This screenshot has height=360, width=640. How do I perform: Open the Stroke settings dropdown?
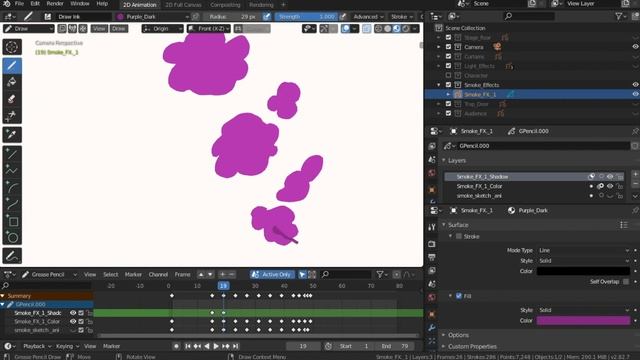[x=402, y=17]
